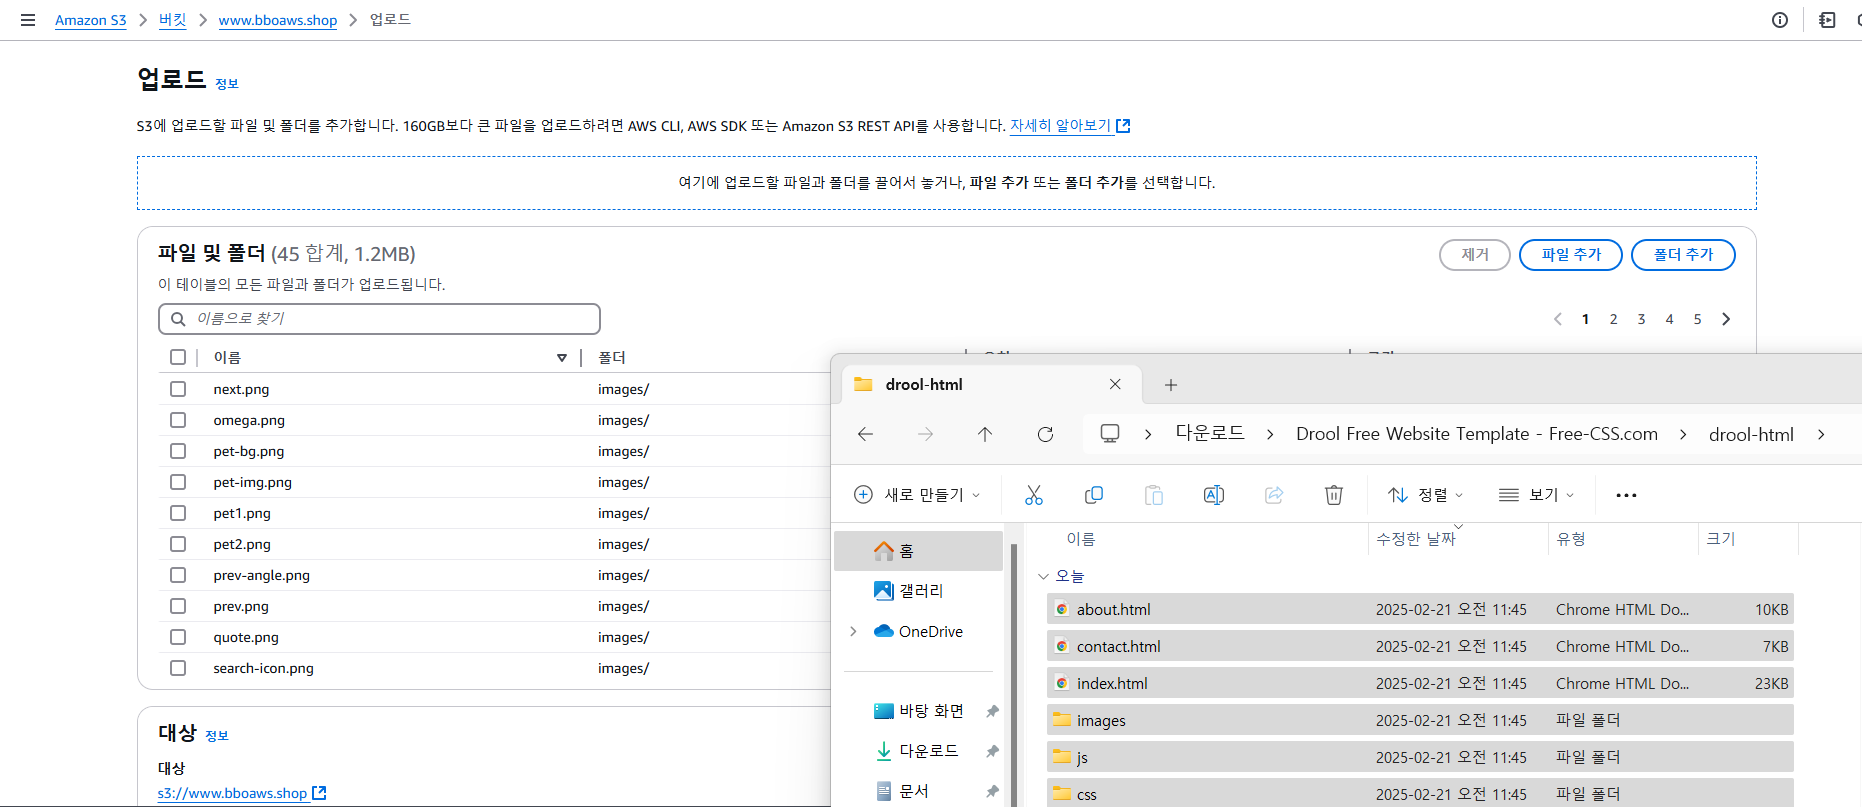Check the search-icon.png row checkbox
This screenshot has width=1862, height=807.
pyautogui.click(x=178, y=668)
